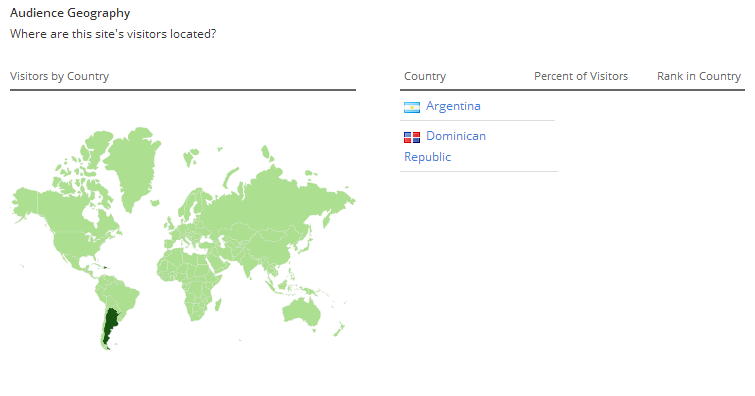Click the Audience Geography title
Screen dimensions: 755x396
point(70,13)
